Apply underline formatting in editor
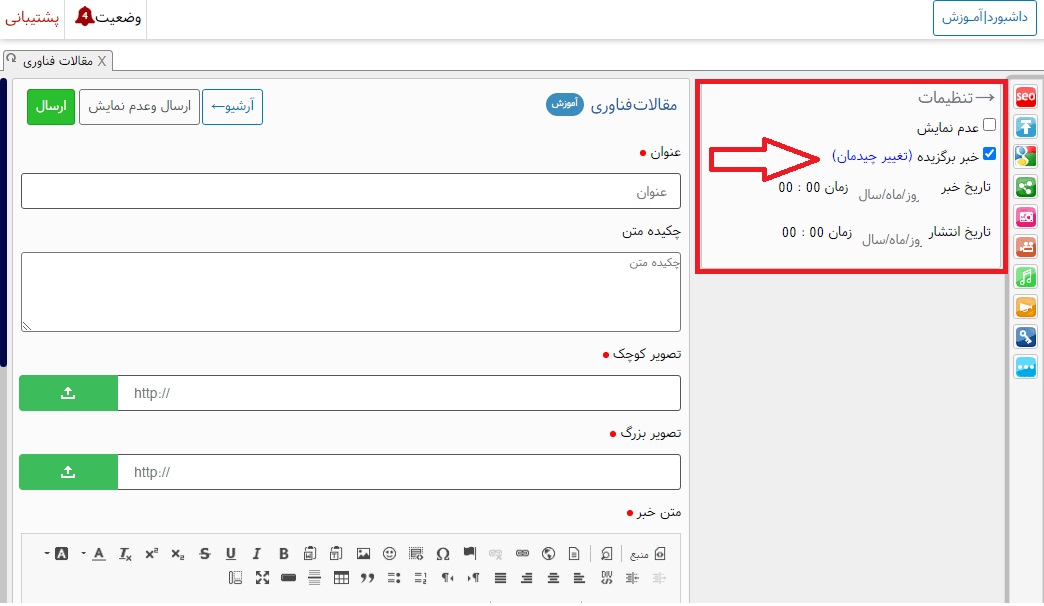This screenshot has width=1044, height=606. 231,553
